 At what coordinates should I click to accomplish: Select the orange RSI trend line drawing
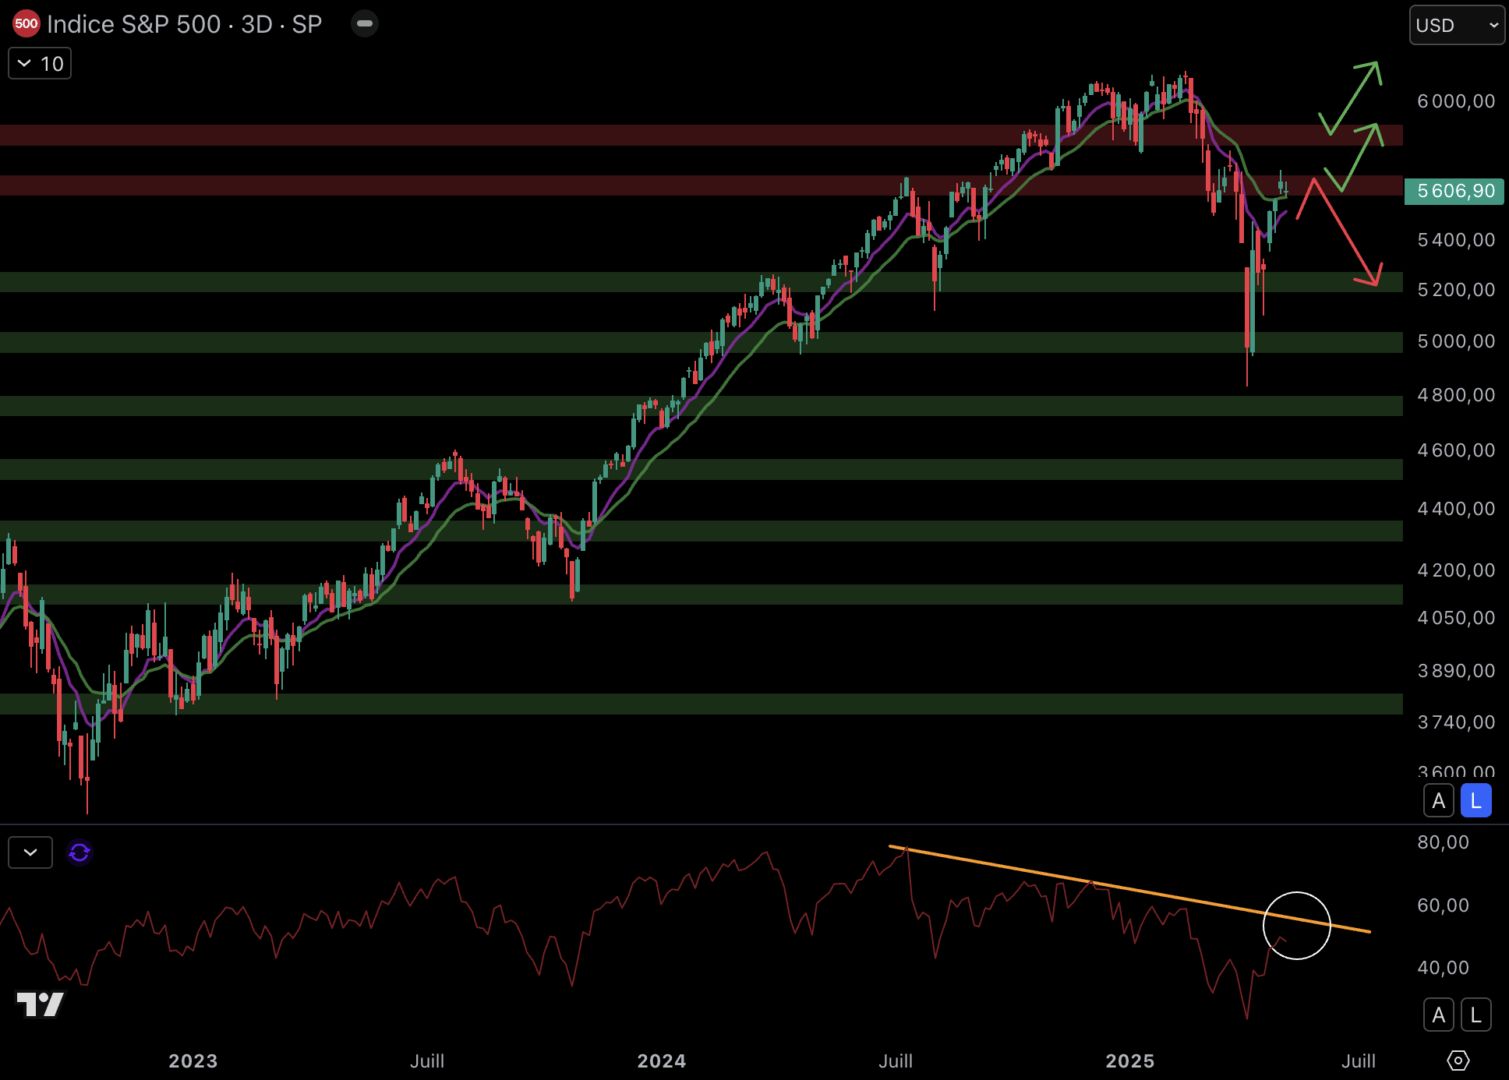click(x=1130, y=890)
